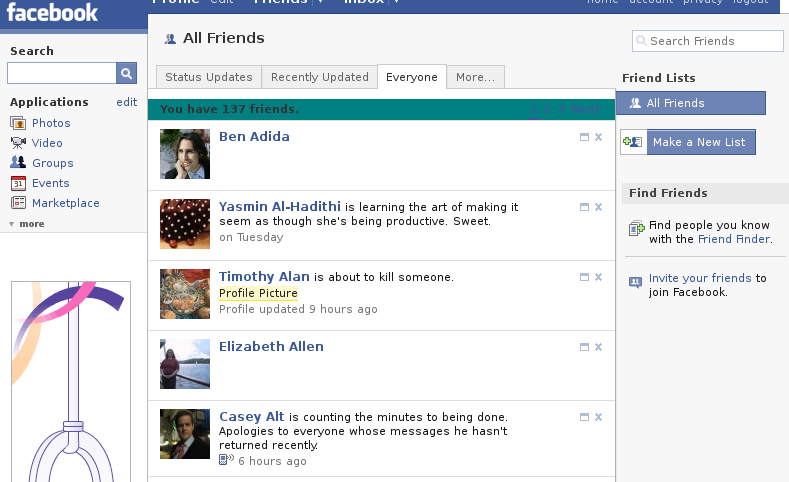Remove Elizabeth Allen using the x icon
The width and height of the screenshot is (789, 482).
(598, 347)
